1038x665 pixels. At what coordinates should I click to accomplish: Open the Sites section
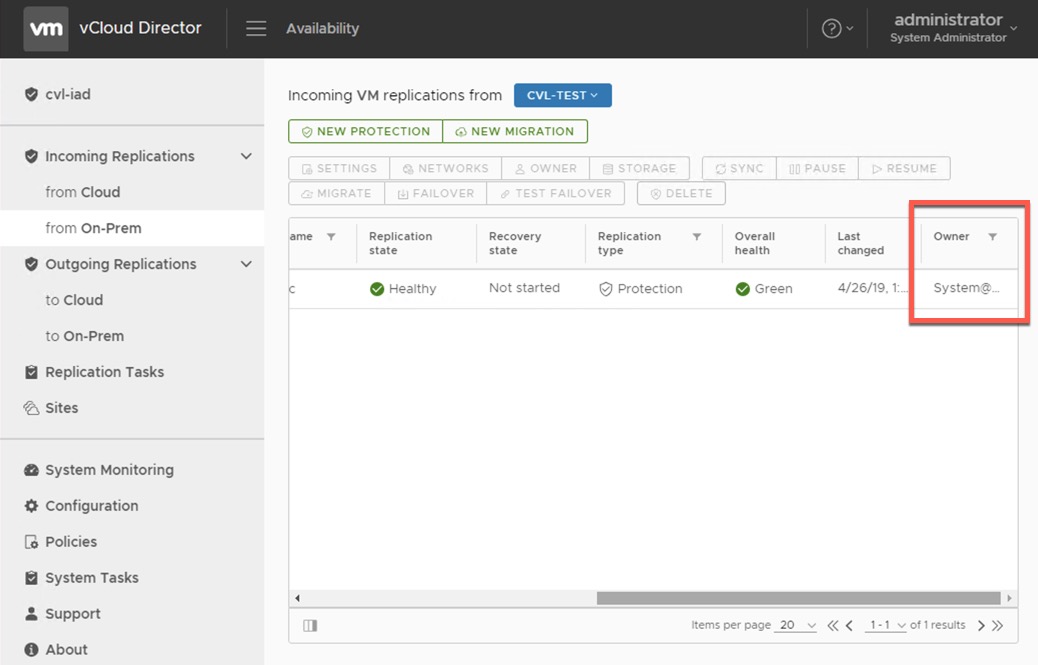pos(61,408)
